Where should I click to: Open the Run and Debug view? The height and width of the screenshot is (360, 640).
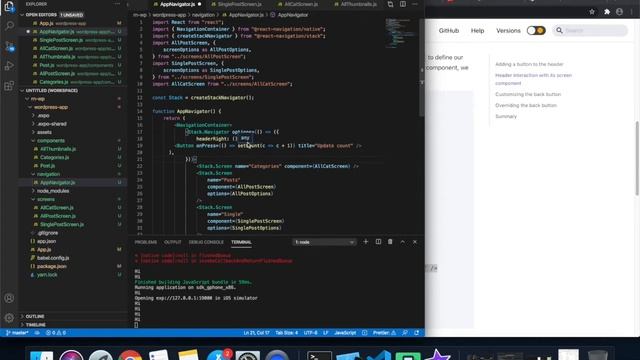9,66
